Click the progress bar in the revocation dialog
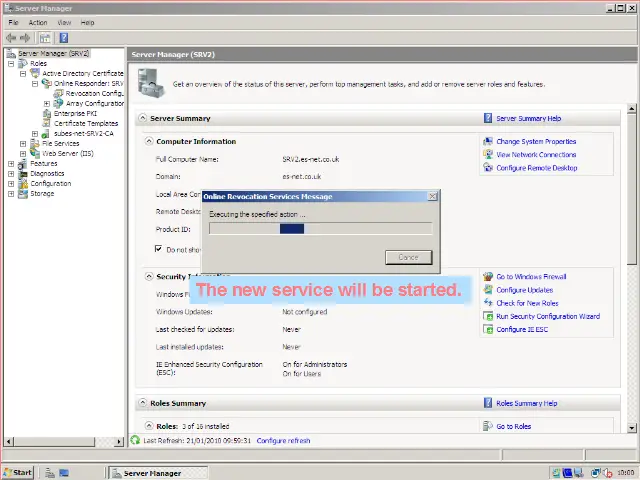The image size is (640, 480). point(320,229)
